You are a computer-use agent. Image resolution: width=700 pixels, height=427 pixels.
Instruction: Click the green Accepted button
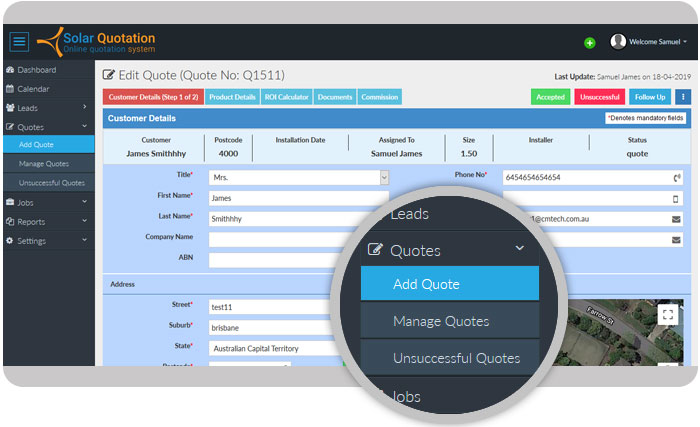point(550,97)
